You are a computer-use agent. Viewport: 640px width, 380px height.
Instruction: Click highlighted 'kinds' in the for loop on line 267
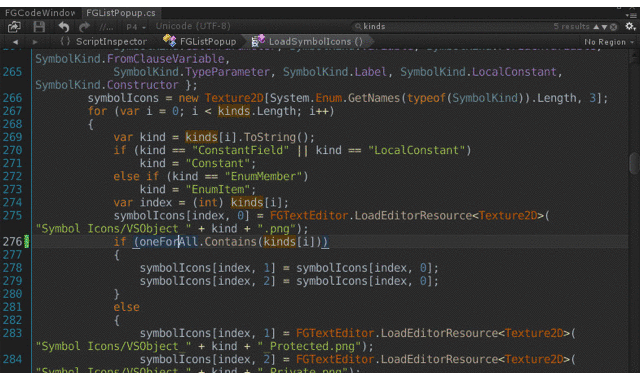pyautogui.click(x=233, y=111)
